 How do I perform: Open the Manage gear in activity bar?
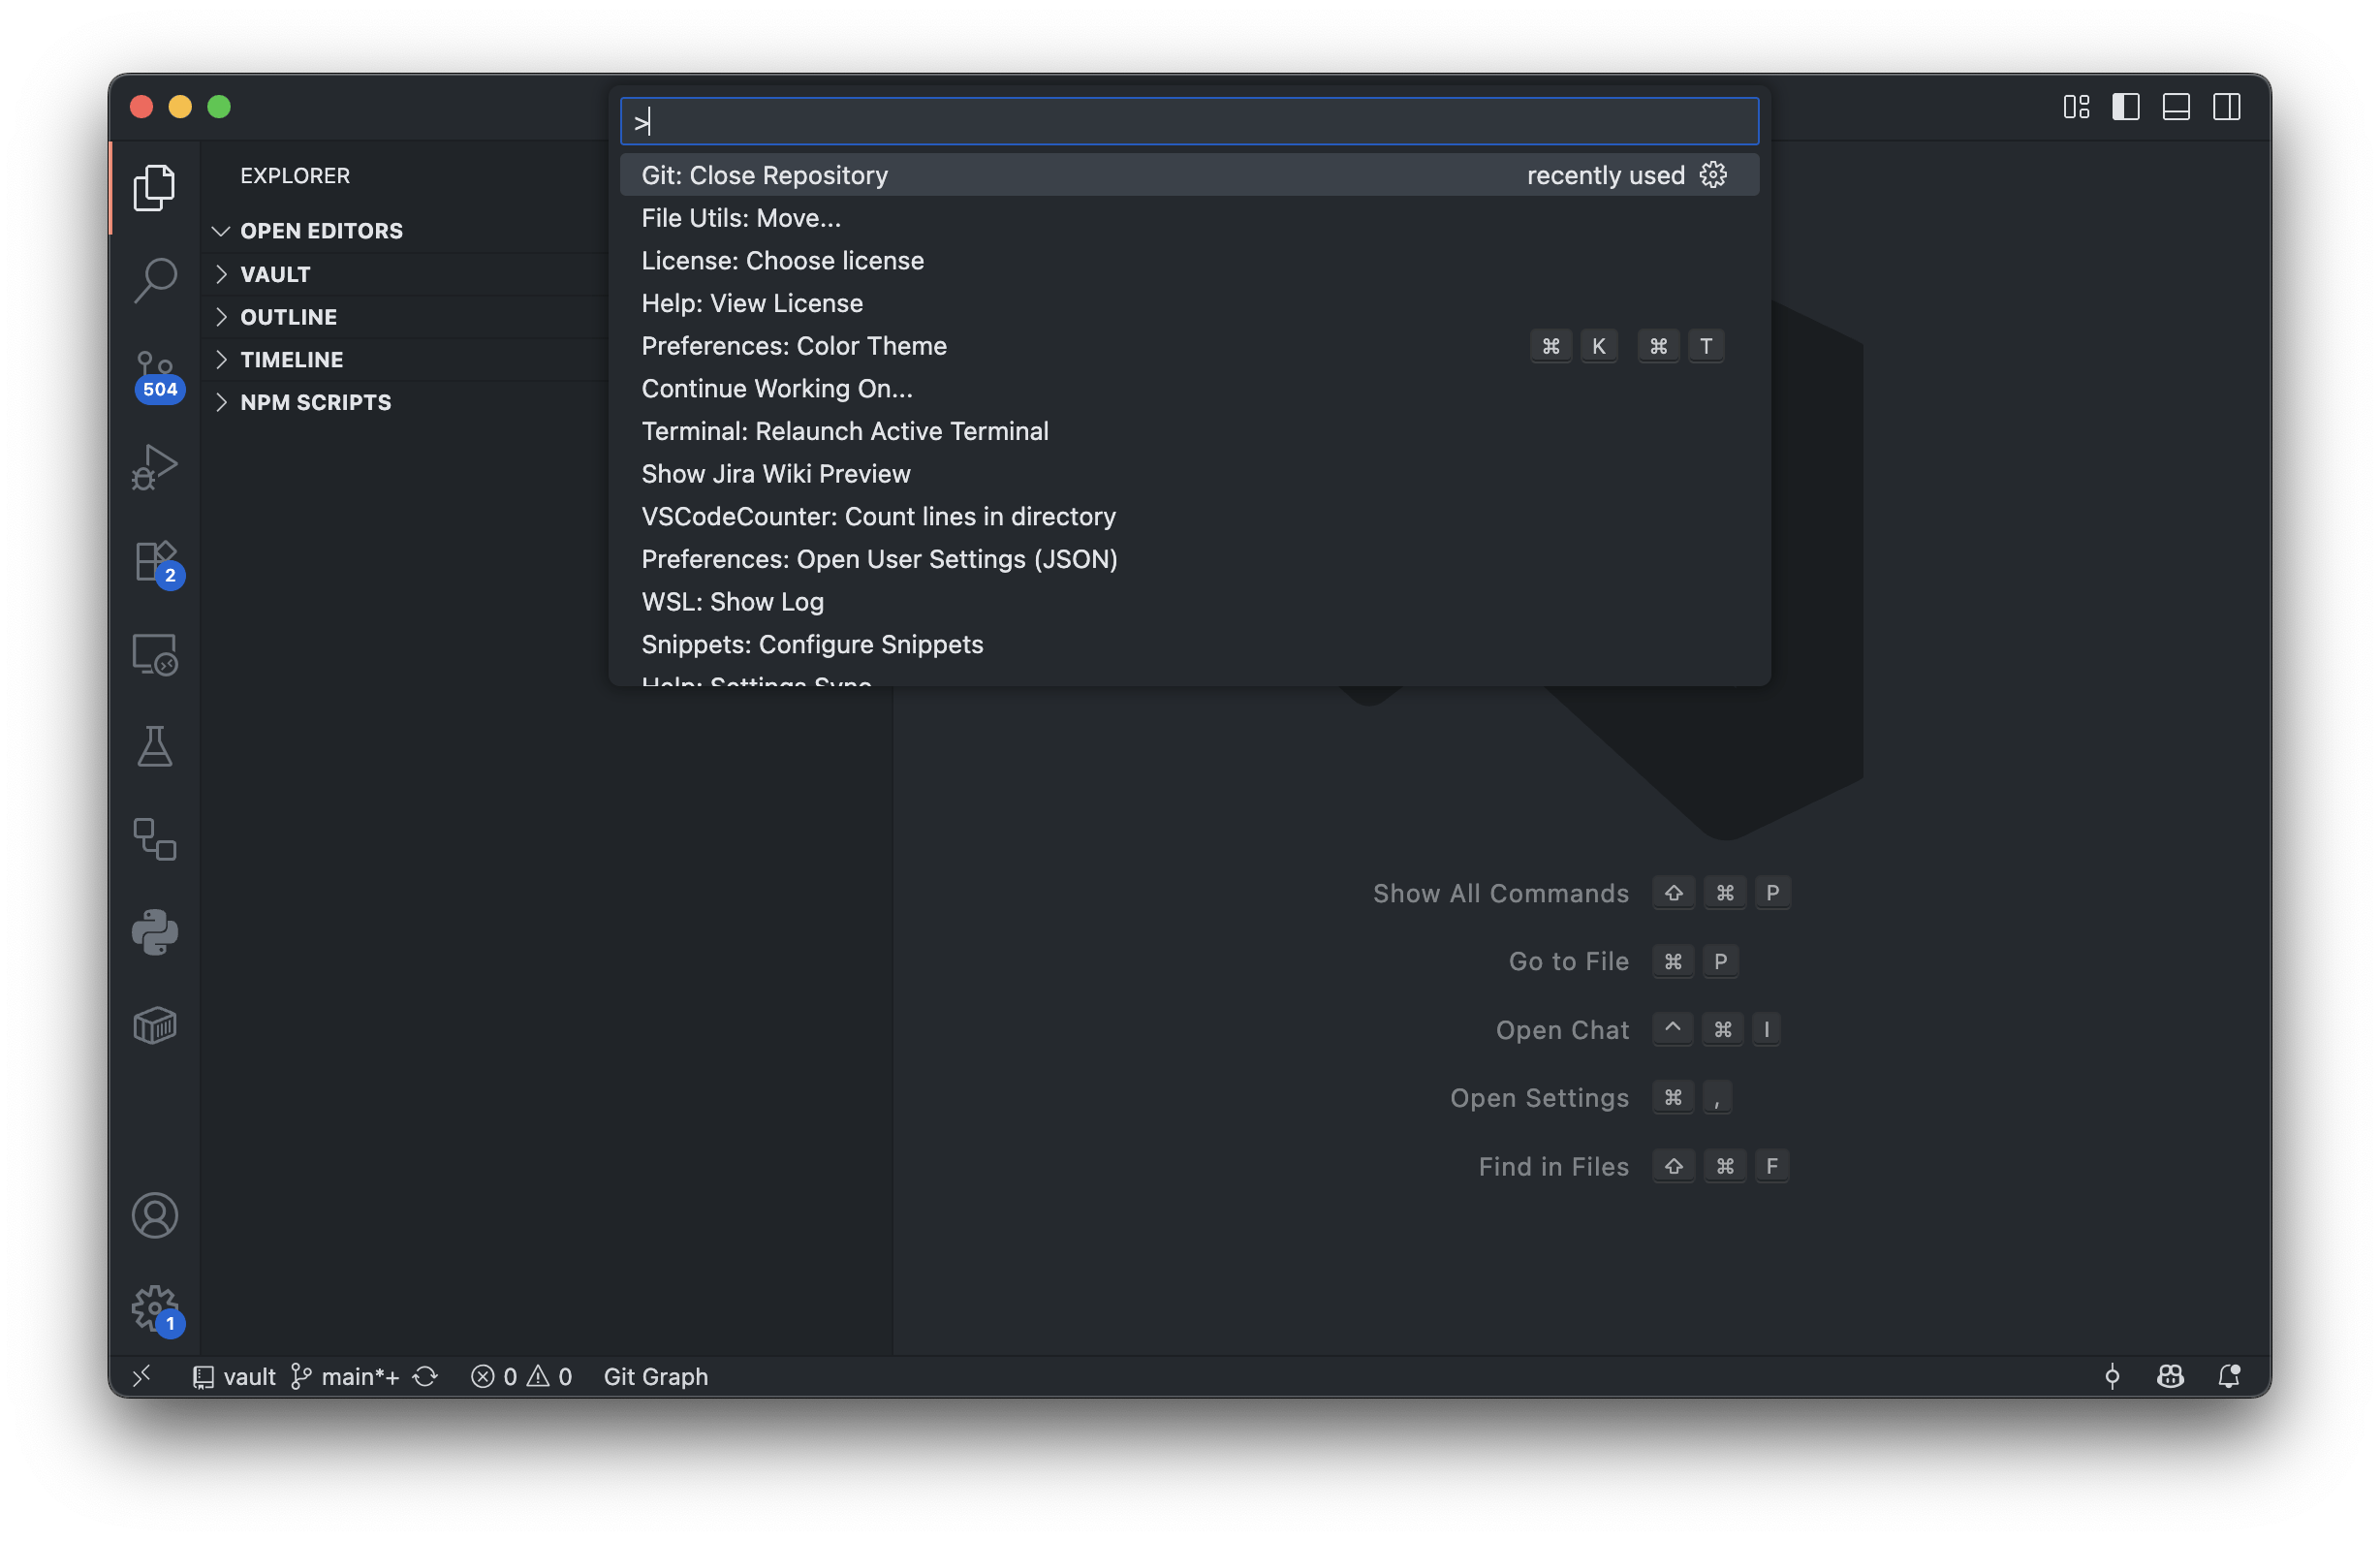pos(156,1308)
